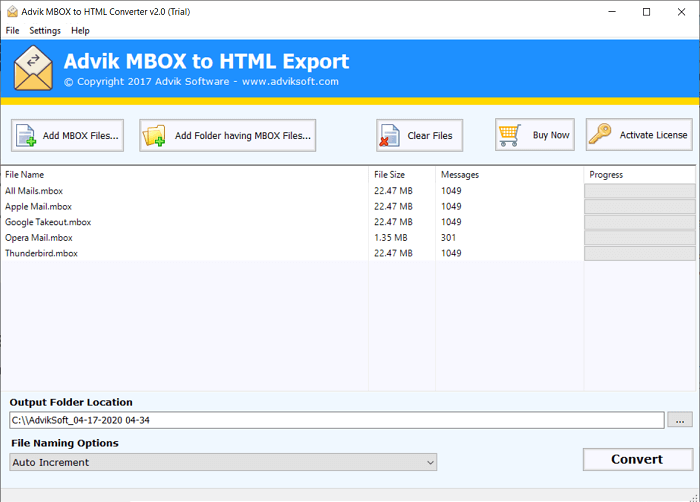The width and height of the screenshot is (700, 502).
Task: Start conversion with the Convert button
Action: click(638, 459)
